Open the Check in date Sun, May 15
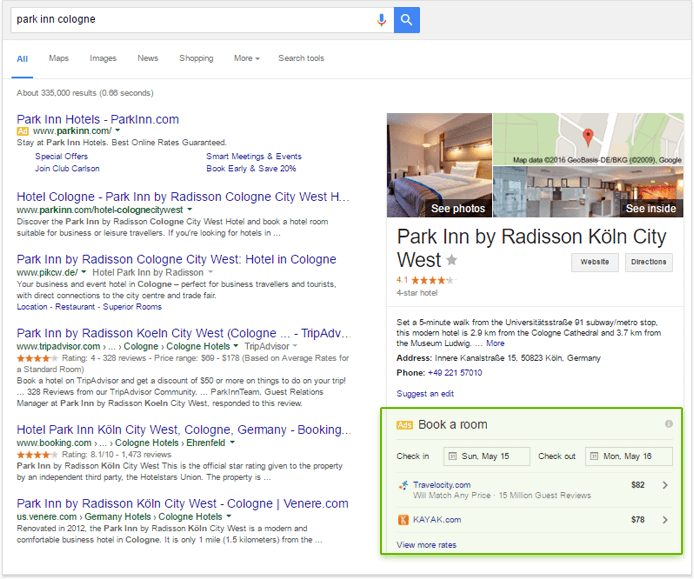 pos(486,456)
